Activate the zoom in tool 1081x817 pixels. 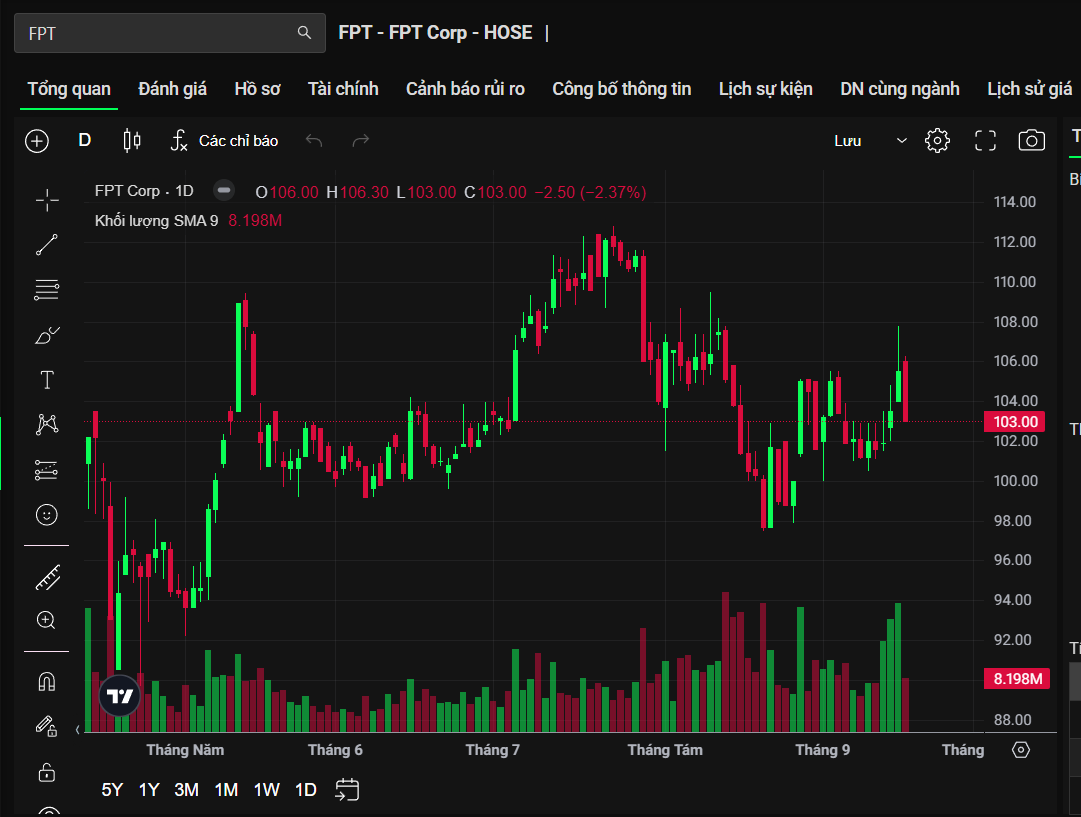click(x=46, y=621)
